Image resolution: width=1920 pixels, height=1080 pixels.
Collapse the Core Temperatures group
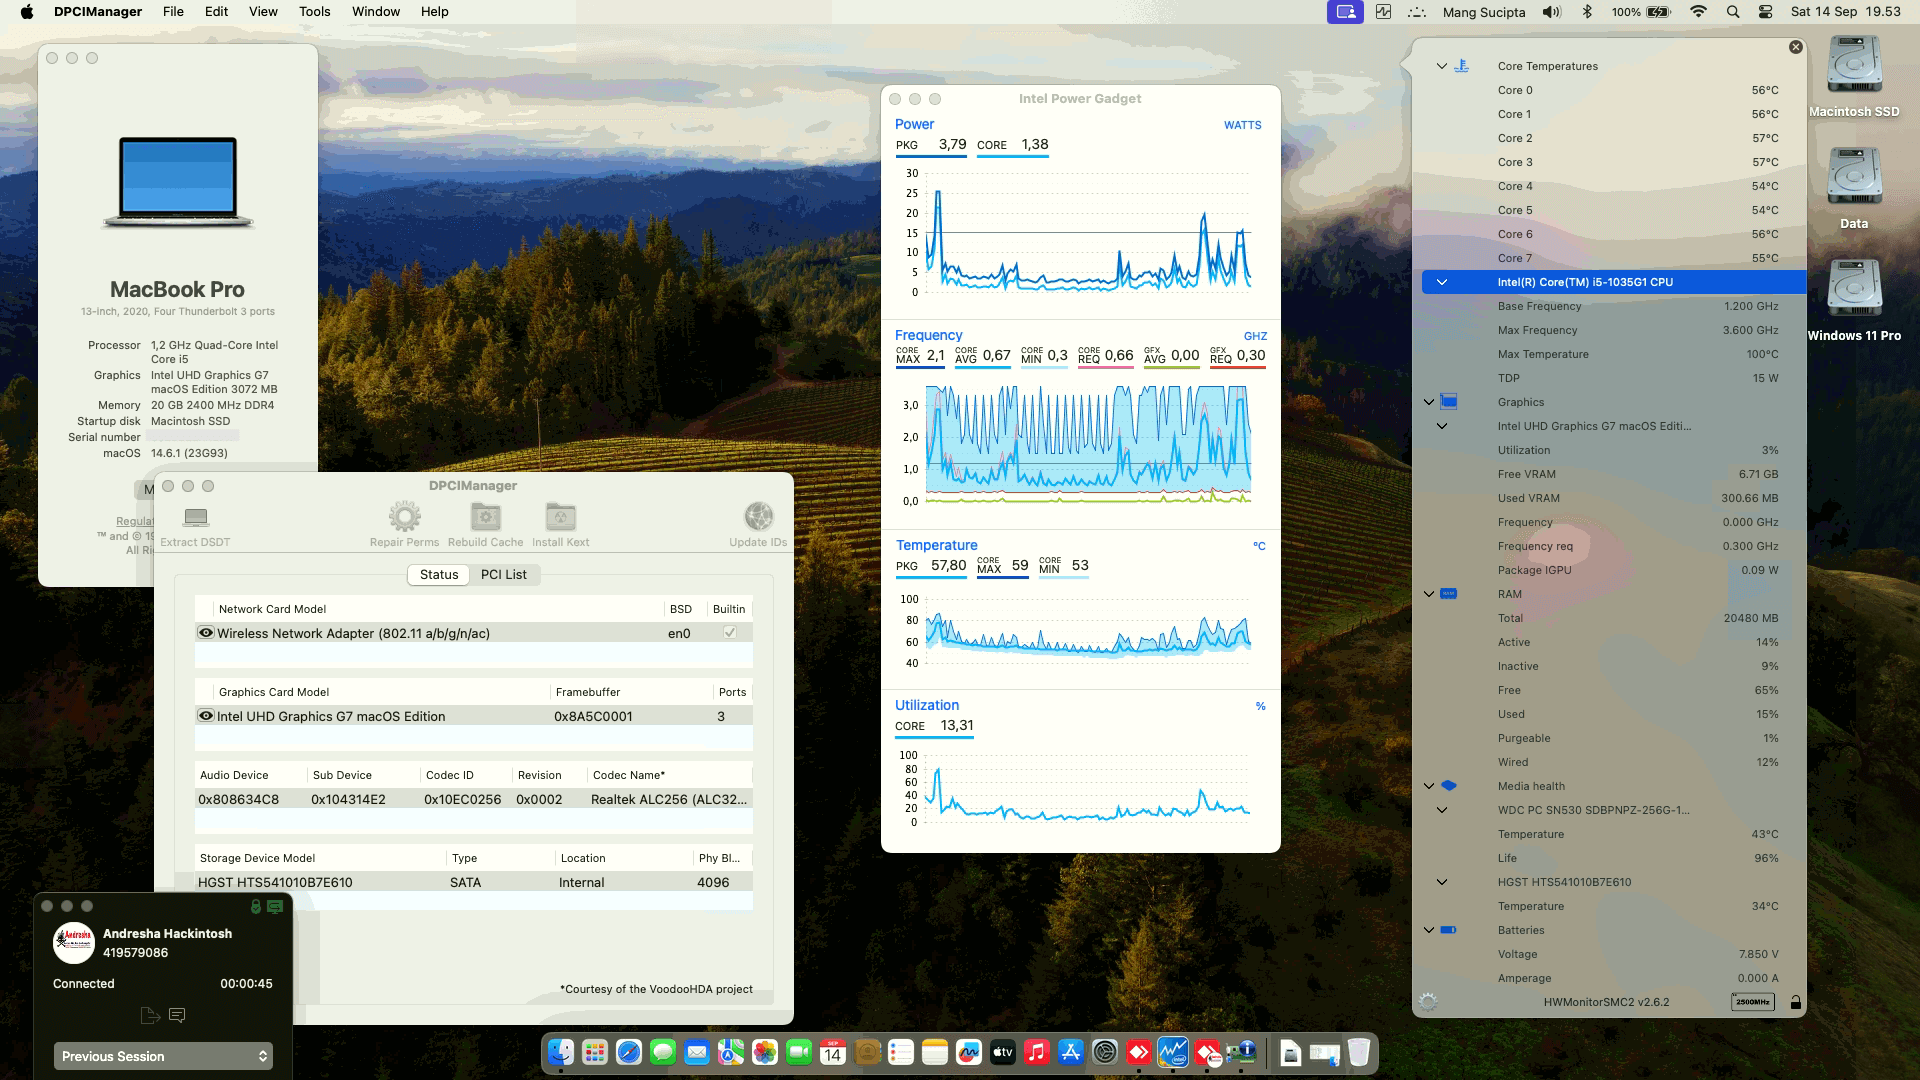click(1442, 66)
